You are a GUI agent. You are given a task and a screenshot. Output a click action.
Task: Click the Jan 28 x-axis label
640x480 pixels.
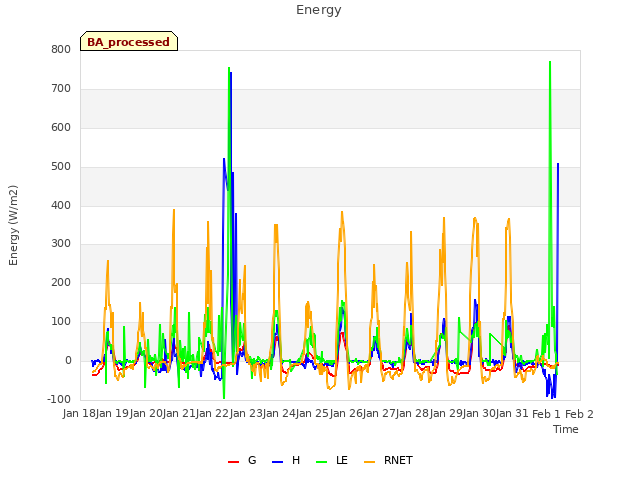[x=413, y=413]
